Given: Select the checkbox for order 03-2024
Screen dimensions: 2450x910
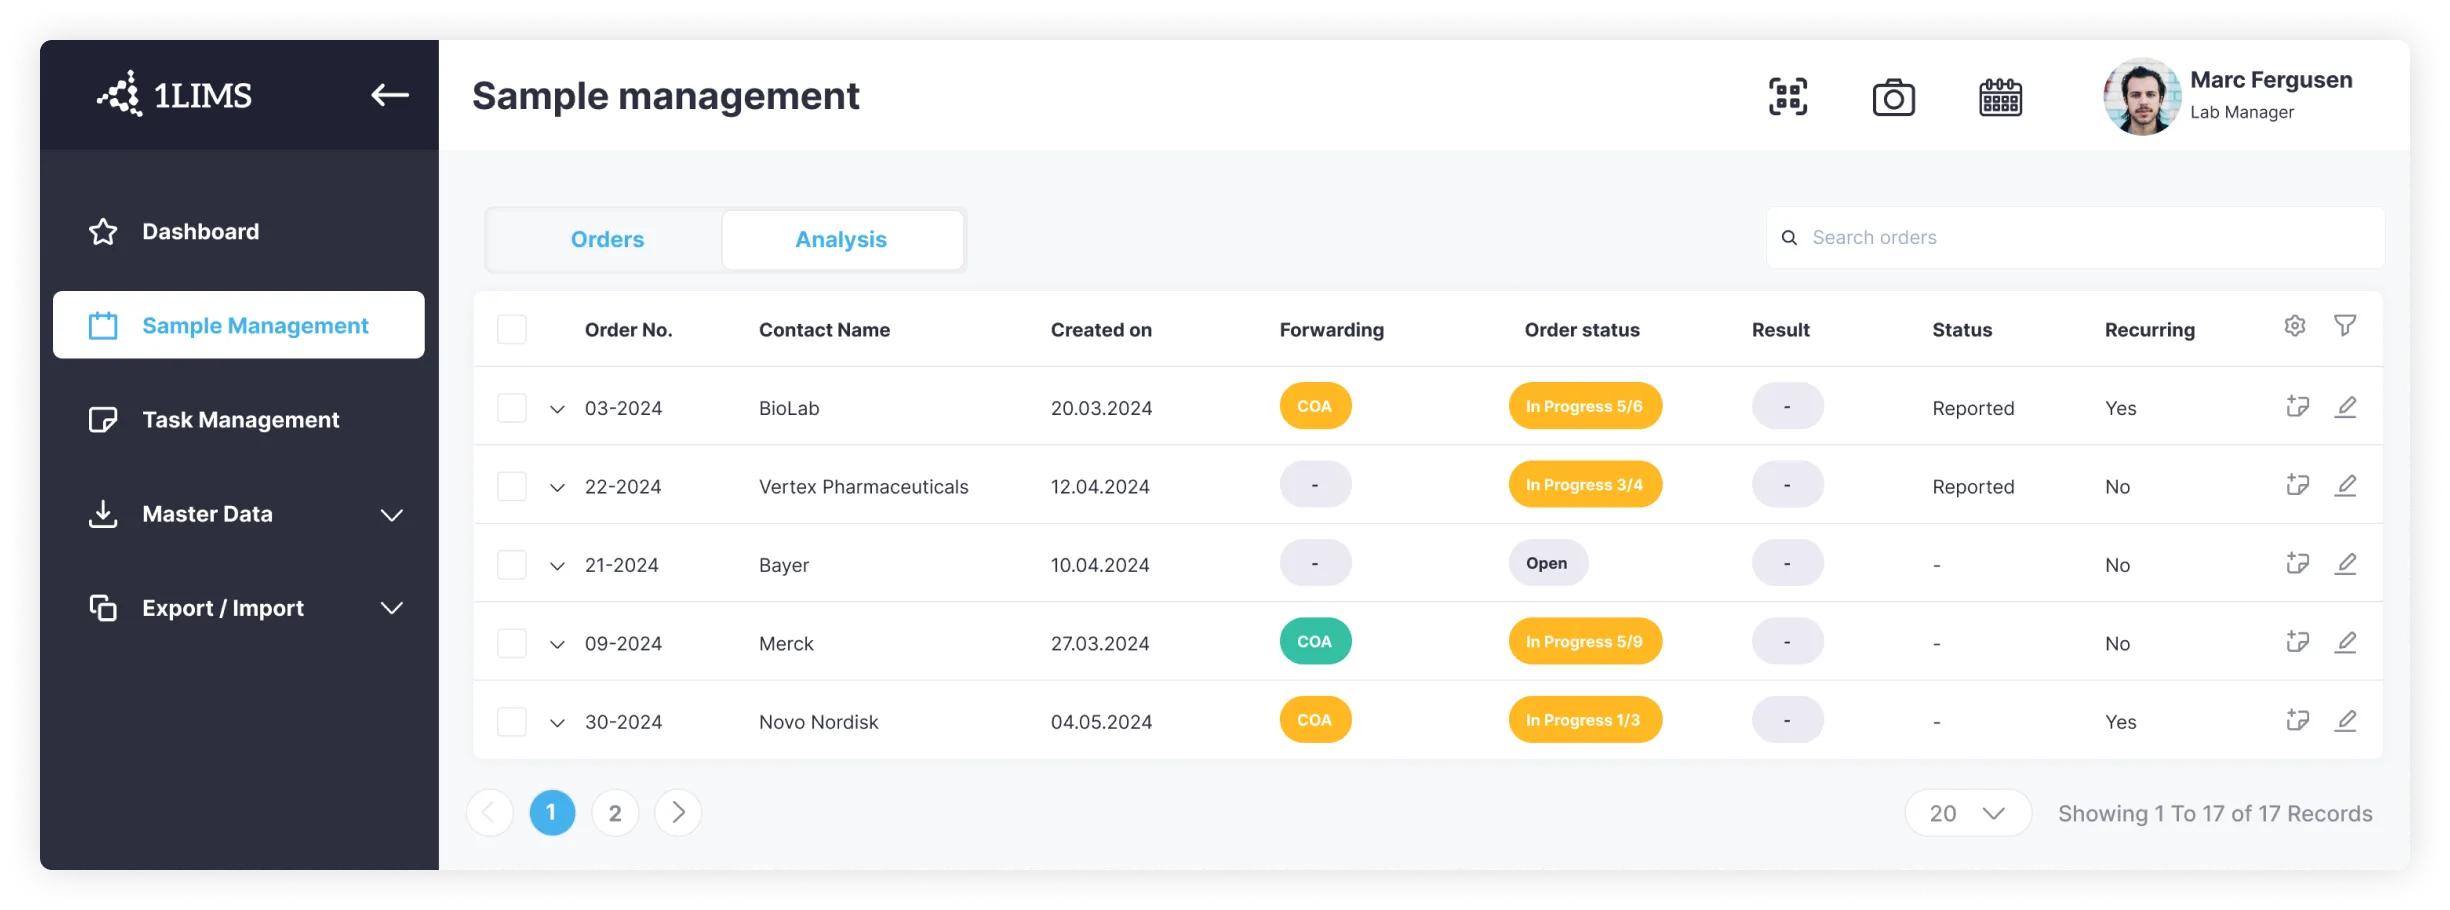Looking at the screenshot, I should point(512,406).
